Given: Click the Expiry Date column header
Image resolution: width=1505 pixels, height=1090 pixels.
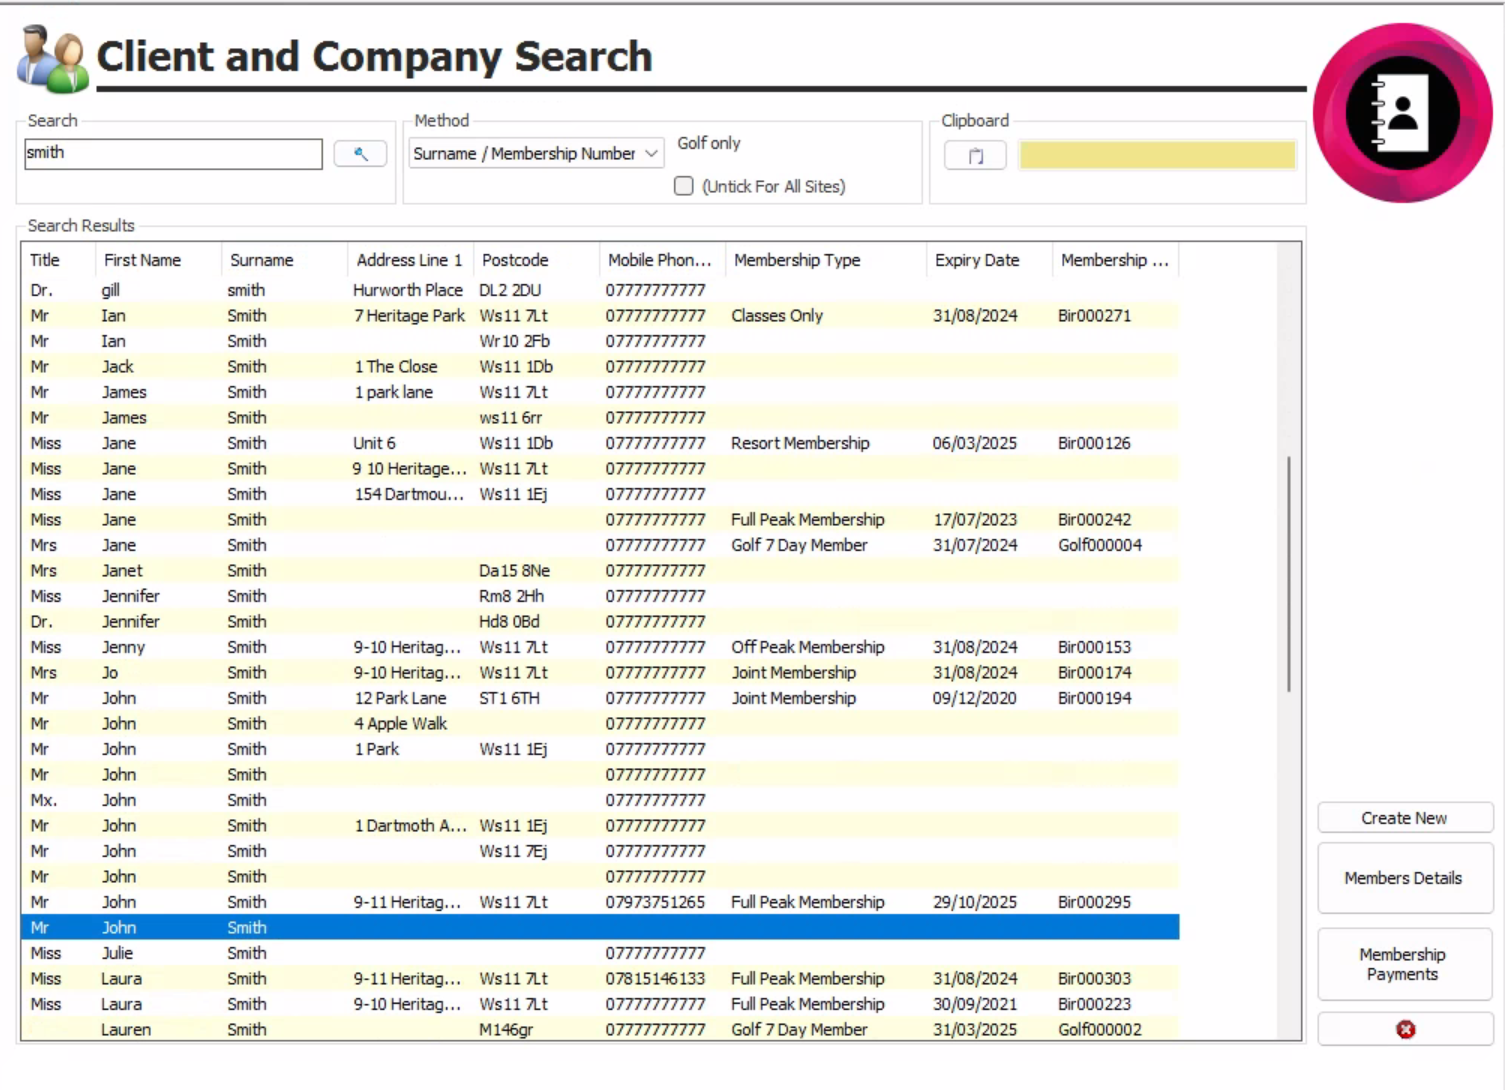Looking at the screenshot, I should click(989, 260).
